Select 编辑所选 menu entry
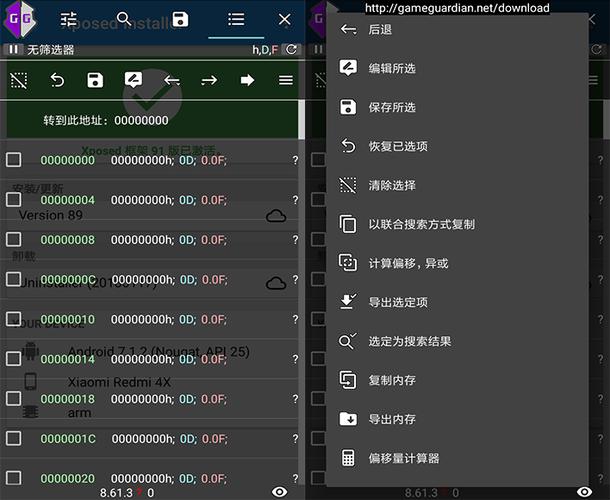The height and width of the screenshot is (500, 610). tap(457, 68)
